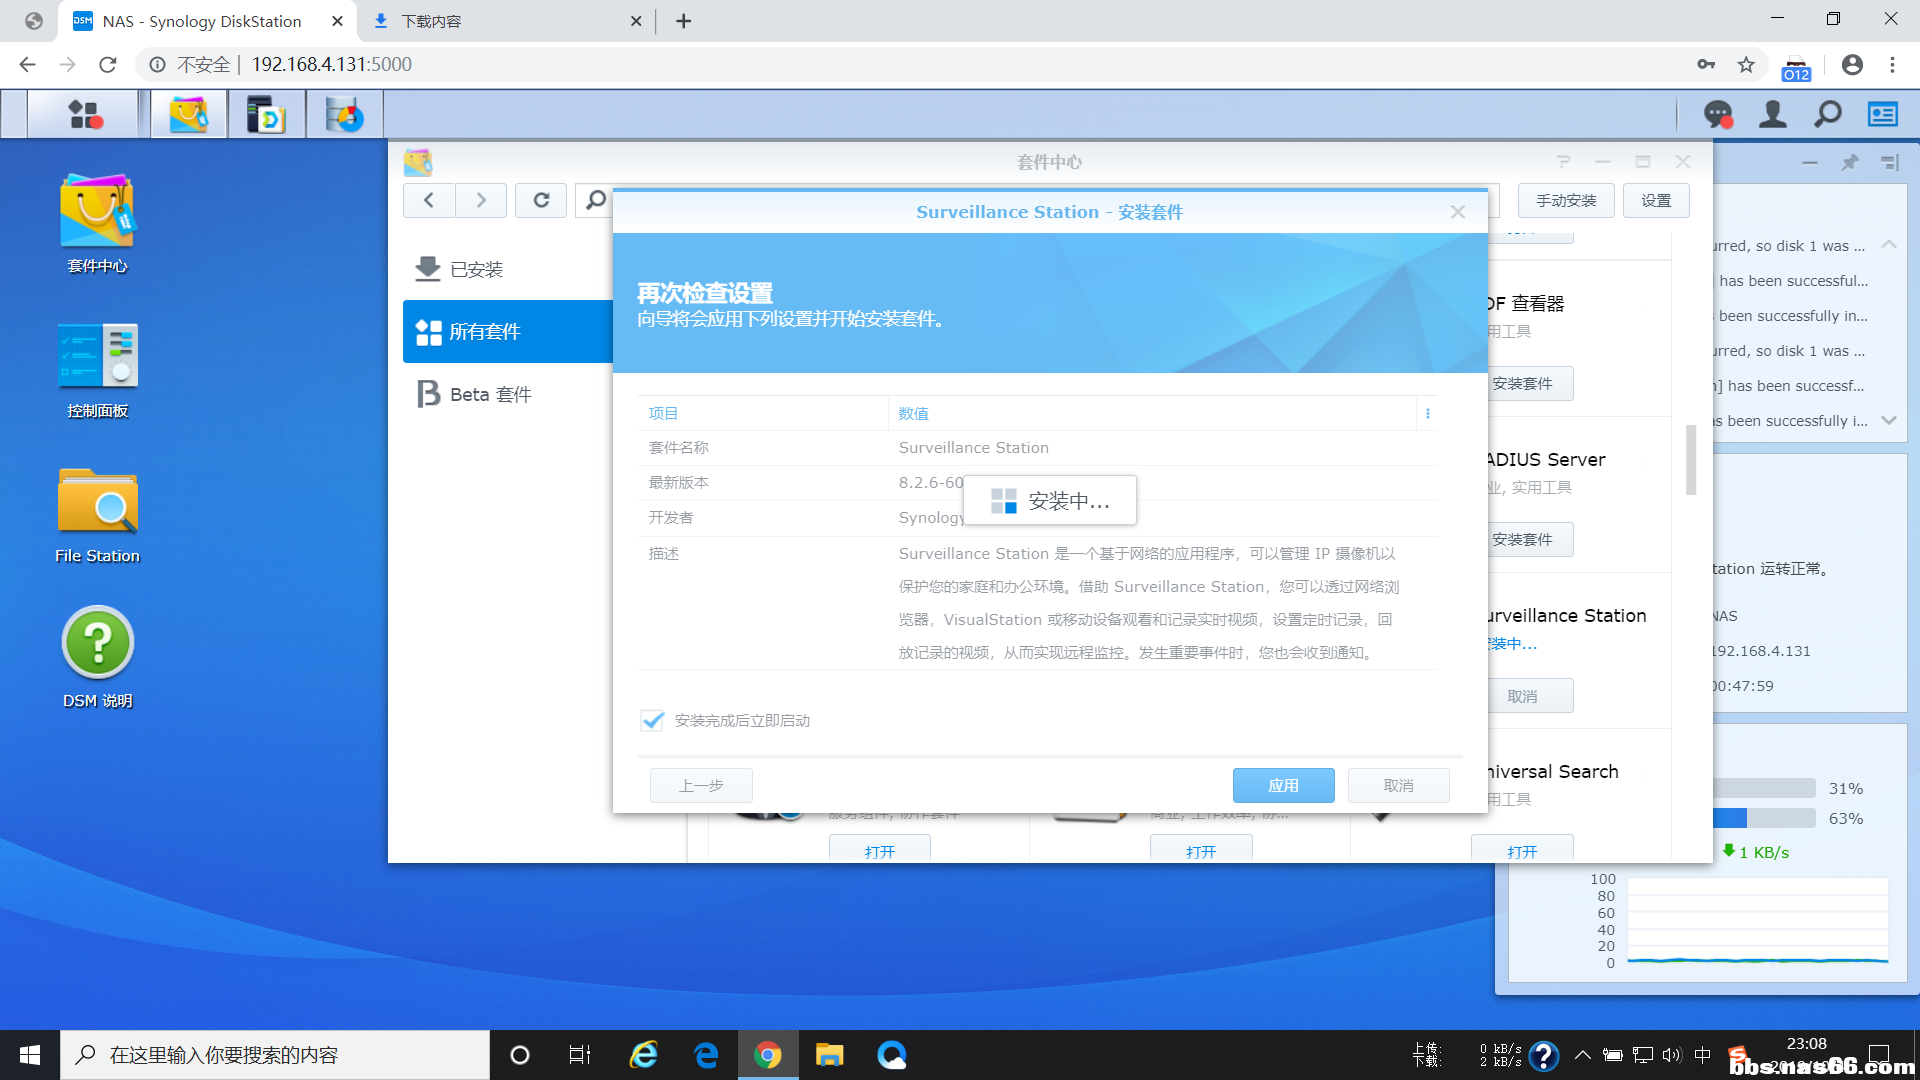Click the 63% resource usage bar

[1765, 818]
